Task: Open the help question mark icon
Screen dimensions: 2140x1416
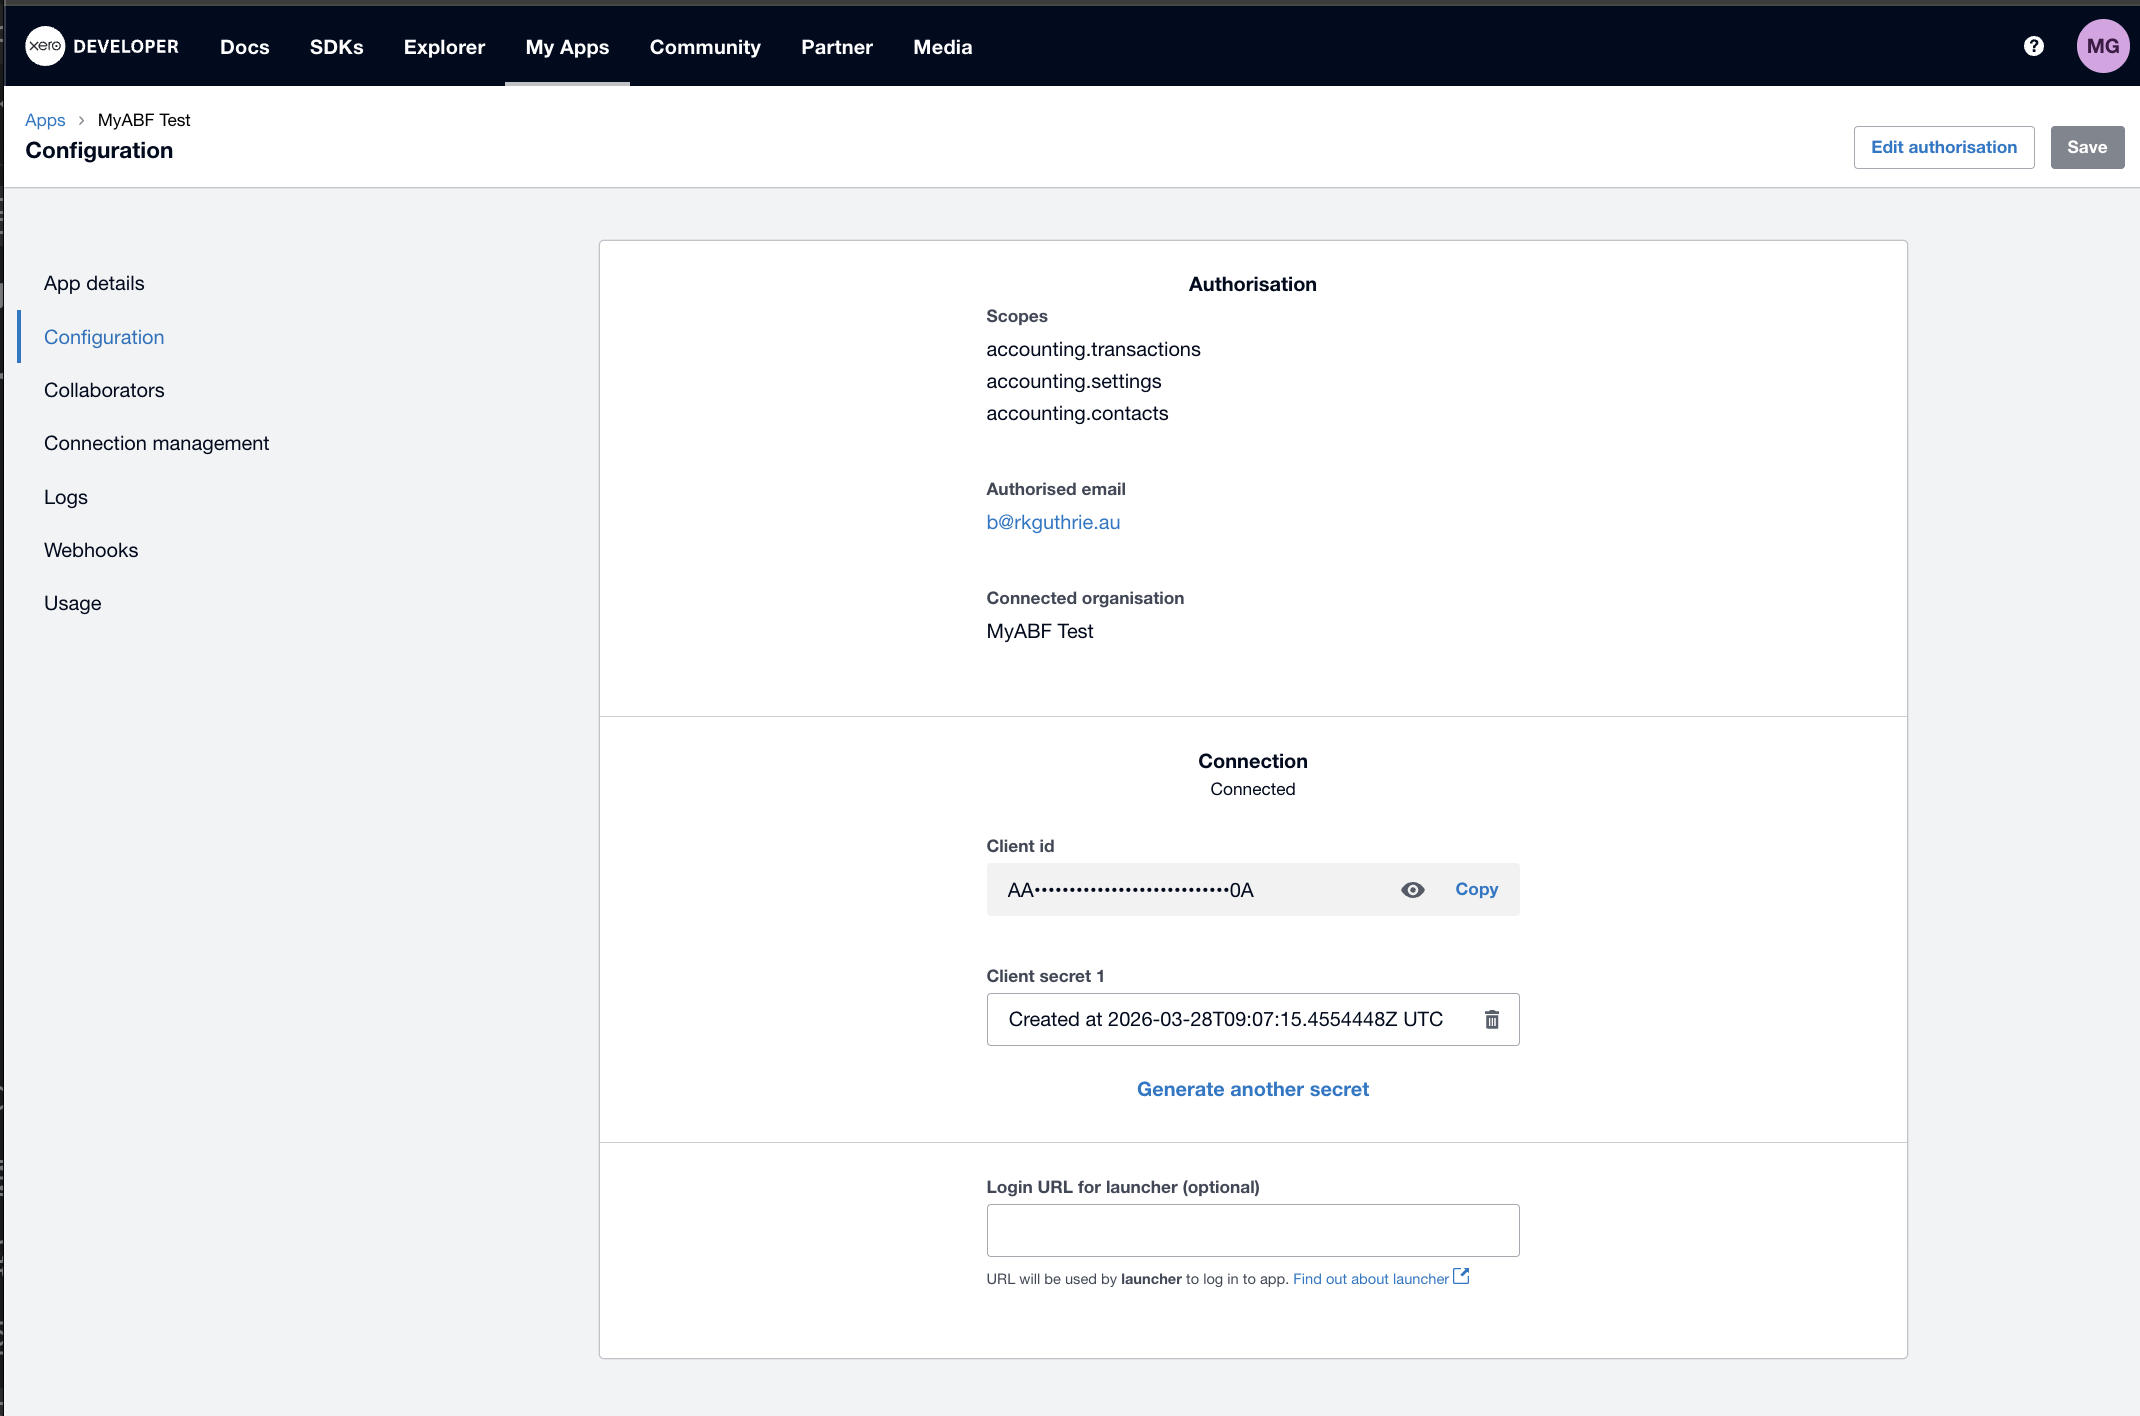Action: pos(2033,46)
